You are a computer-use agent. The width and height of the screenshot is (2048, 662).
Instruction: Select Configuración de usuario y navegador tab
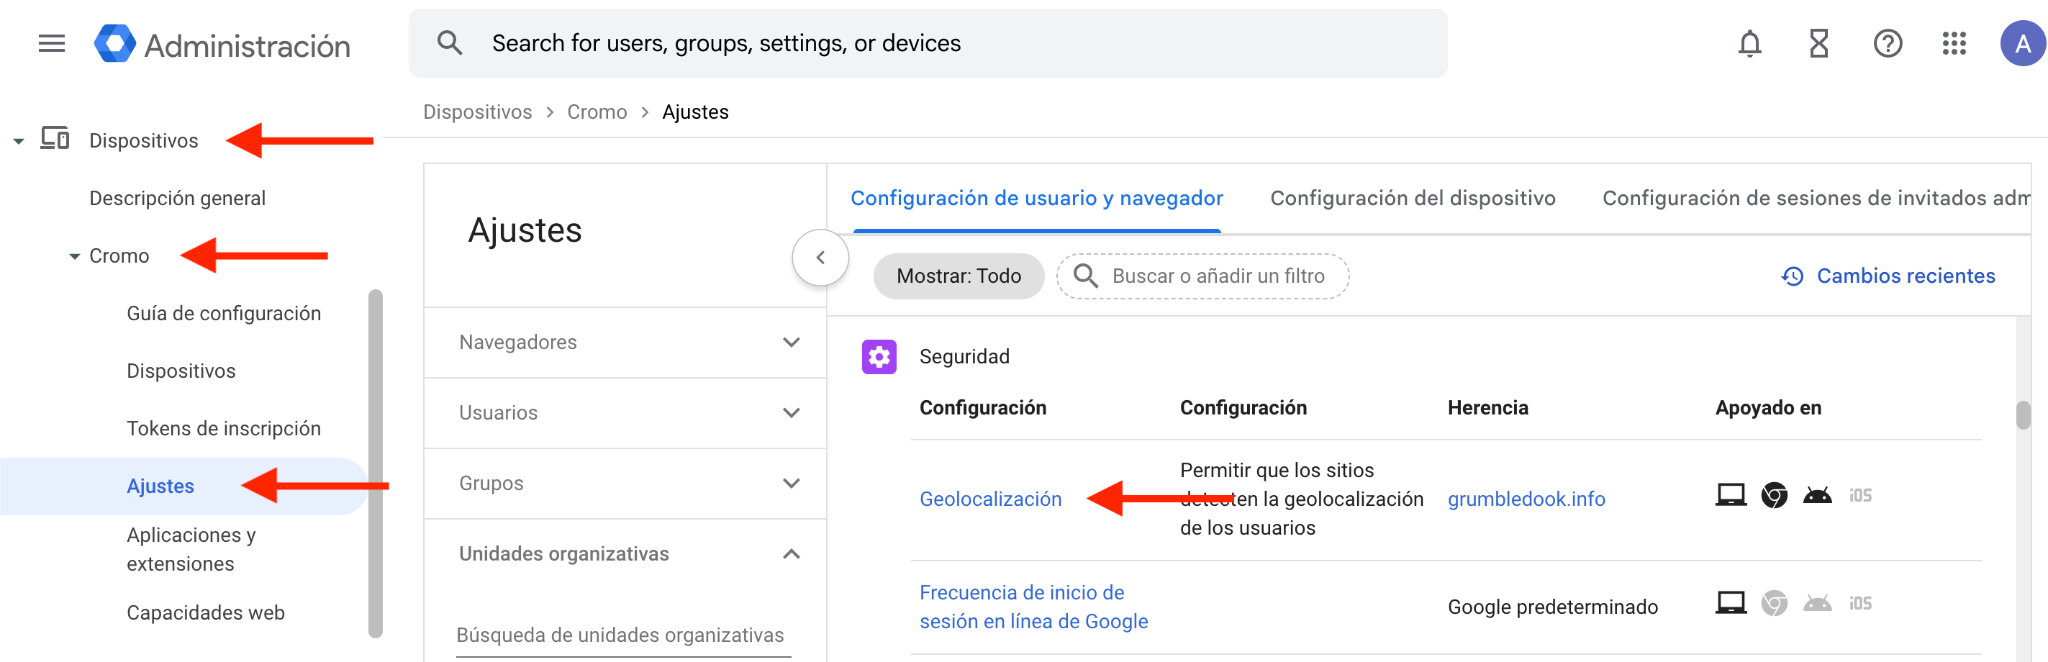[x=1036, y=198]
